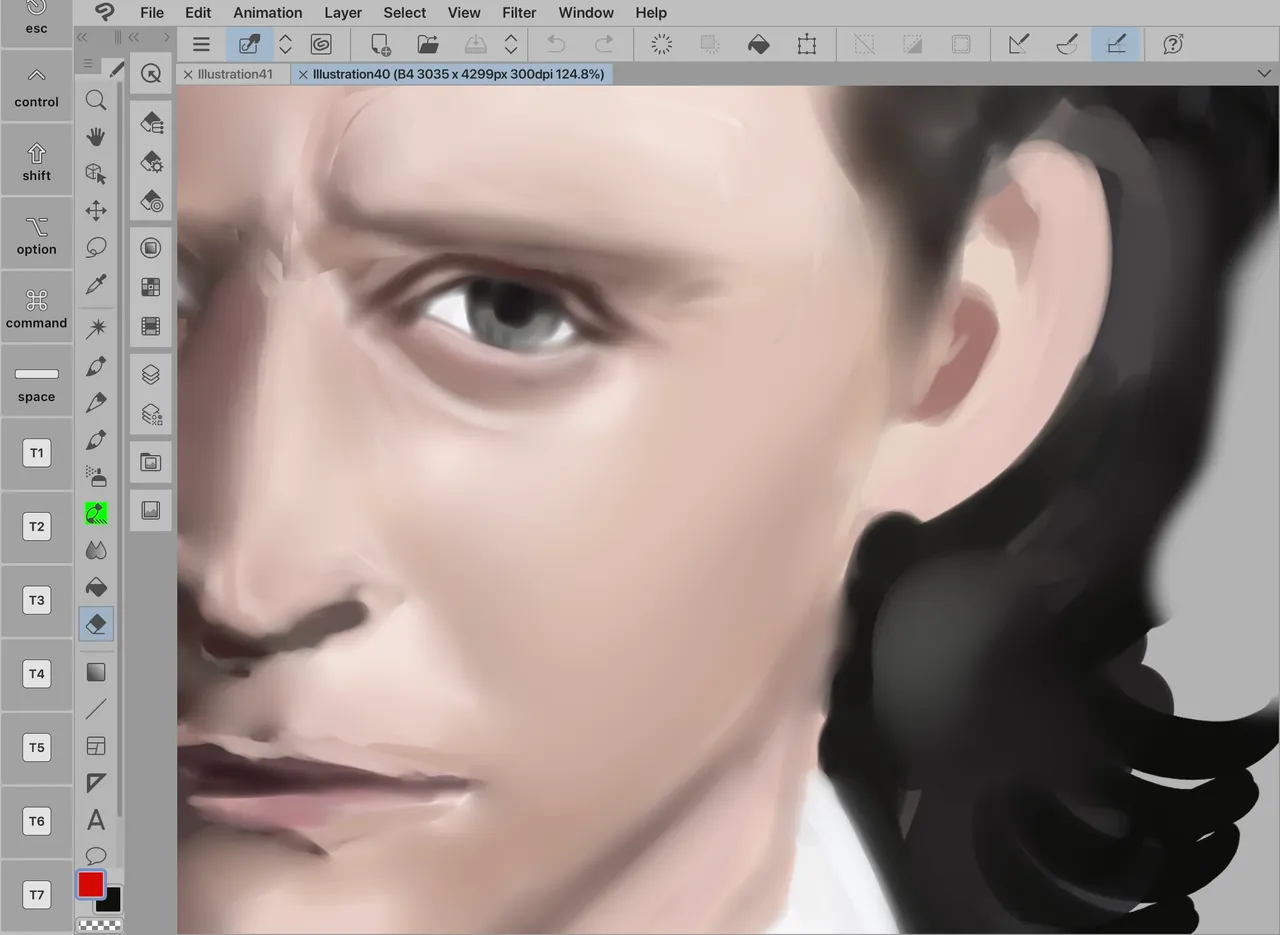Select the Text tool
The height and width of the screenshot is (935, 1280).
click(96, 820)
